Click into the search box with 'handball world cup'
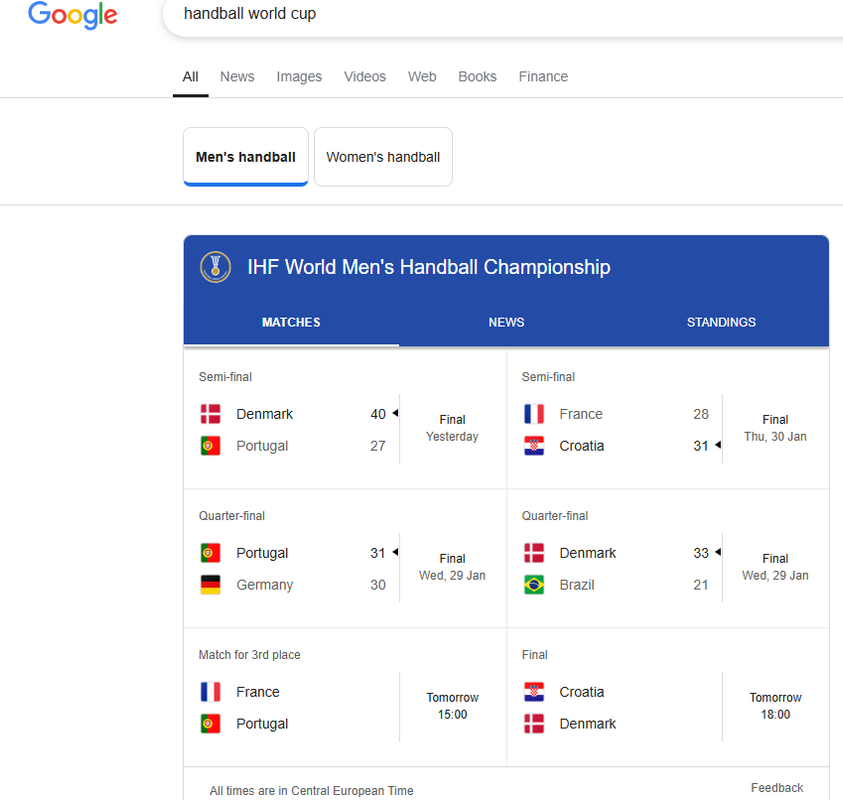Viewport: 843px width, 800px height. pyautogui.click(x=505, y=14)
